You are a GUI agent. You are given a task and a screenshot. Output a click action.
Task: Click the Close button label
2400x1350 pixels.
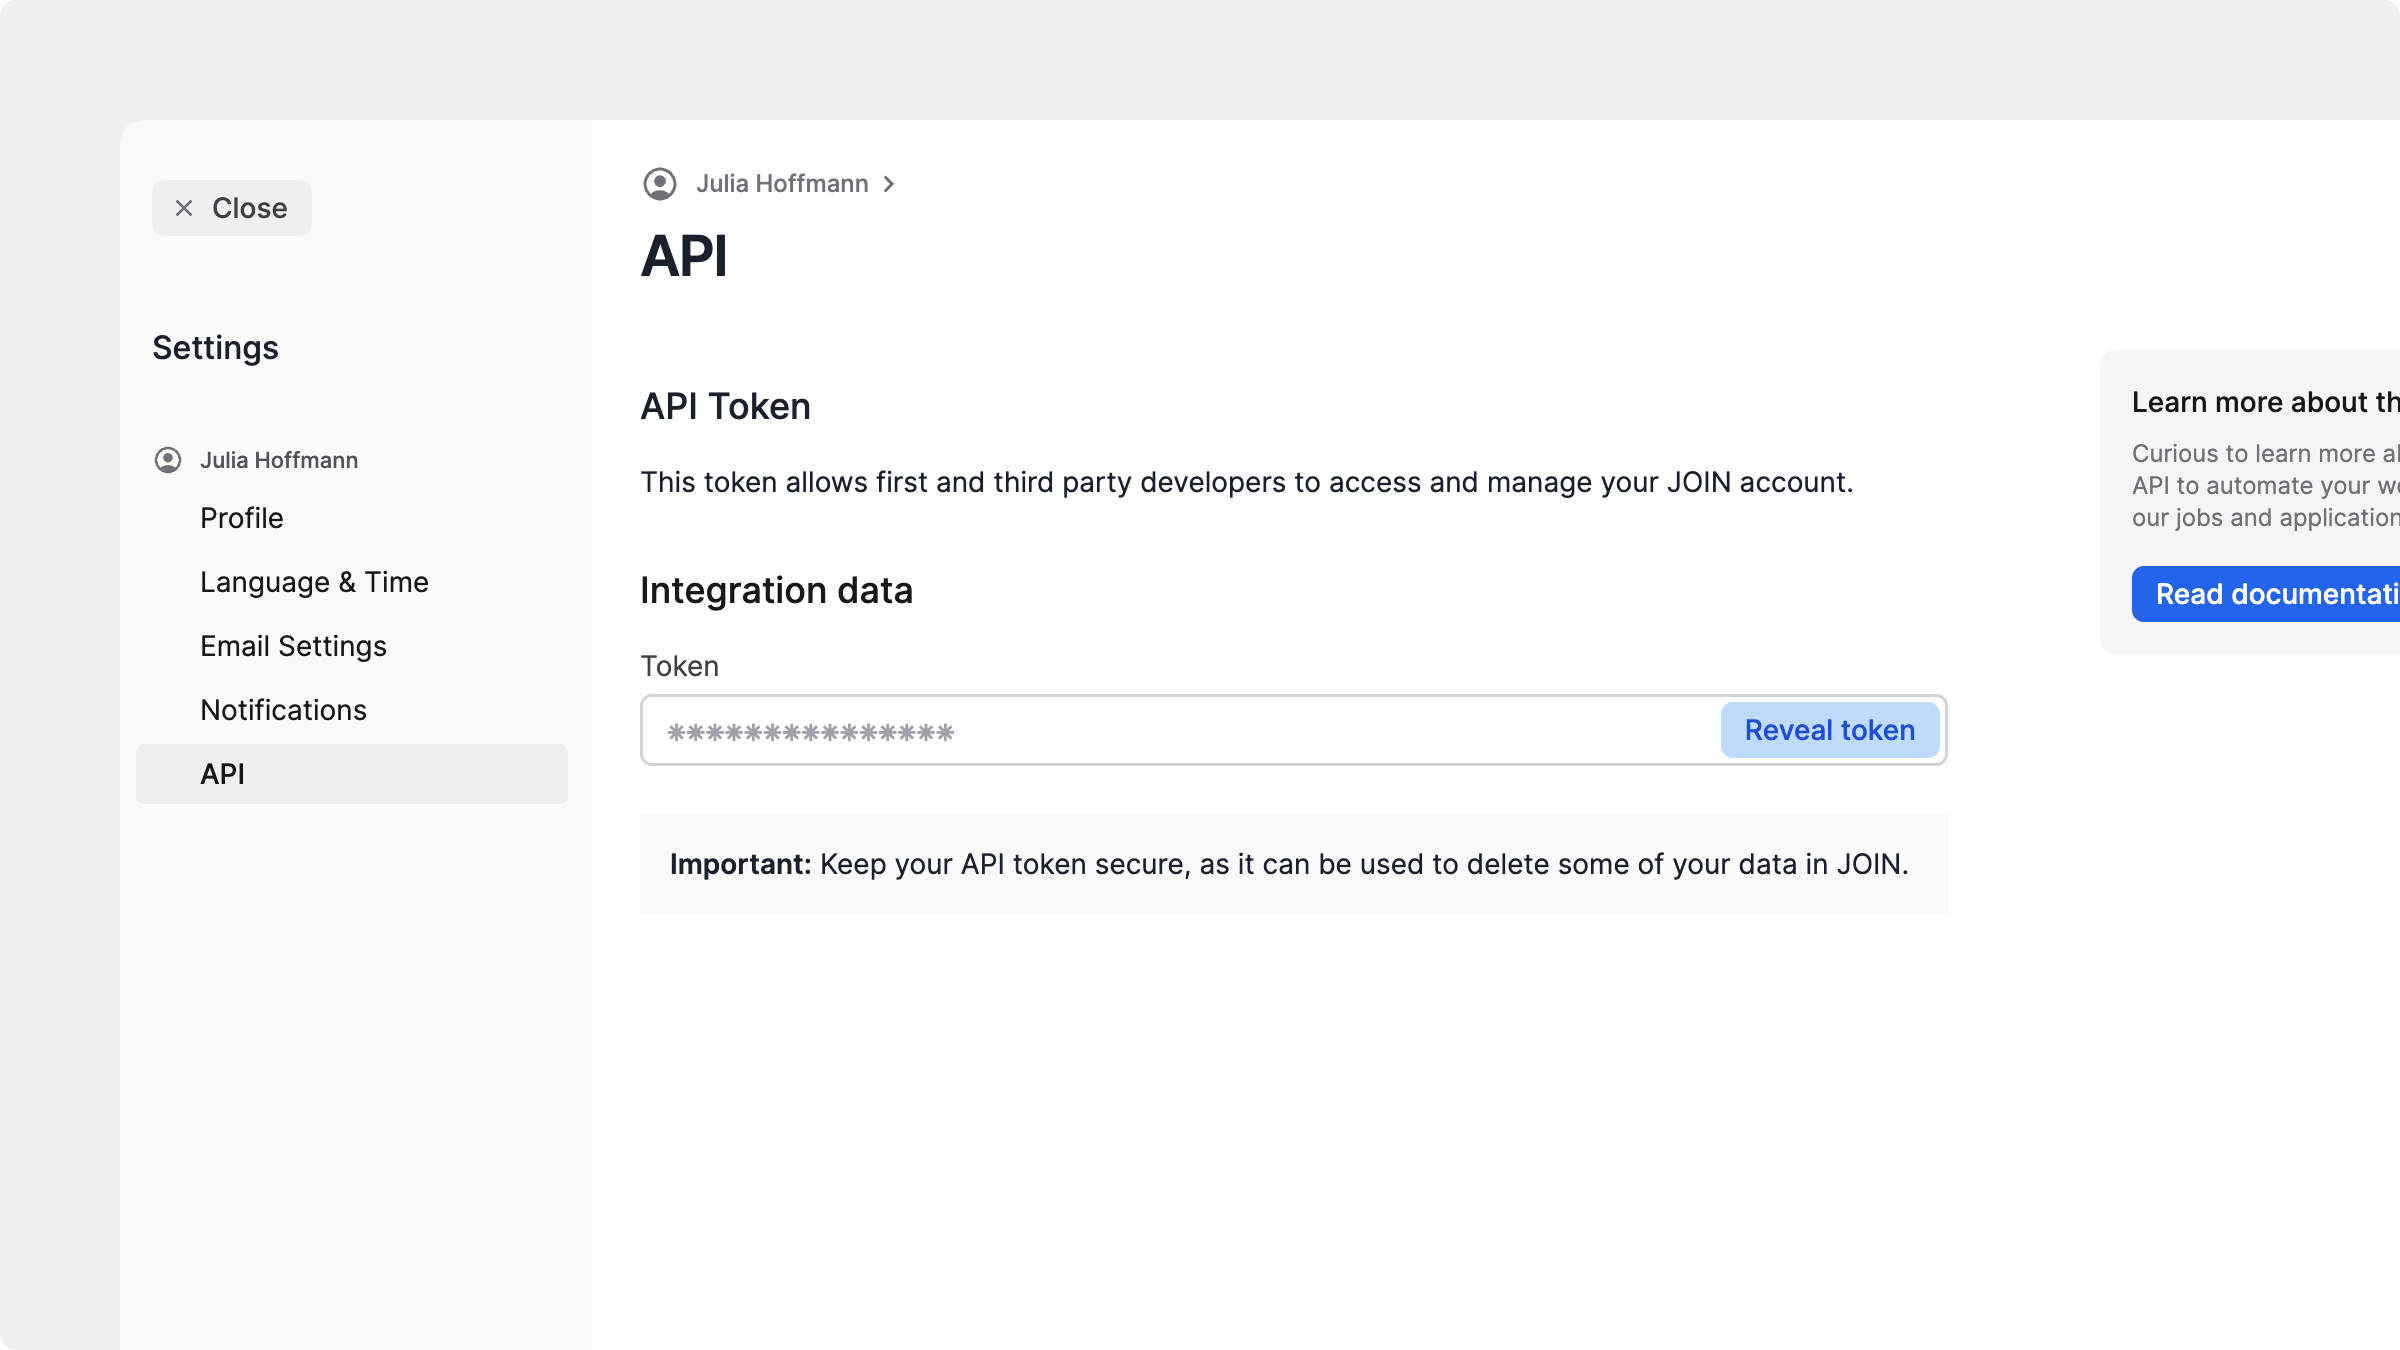coord(249,208)
